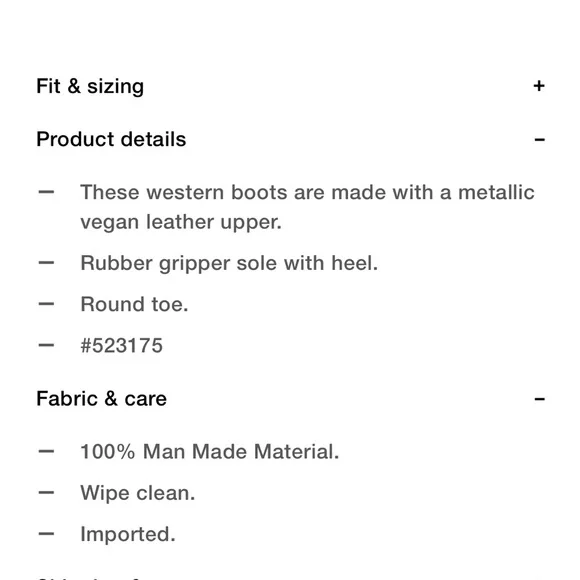580x580 pixels.
Task: Toggle the Fabric & care section heading
Action: click(x=101, y=399)
